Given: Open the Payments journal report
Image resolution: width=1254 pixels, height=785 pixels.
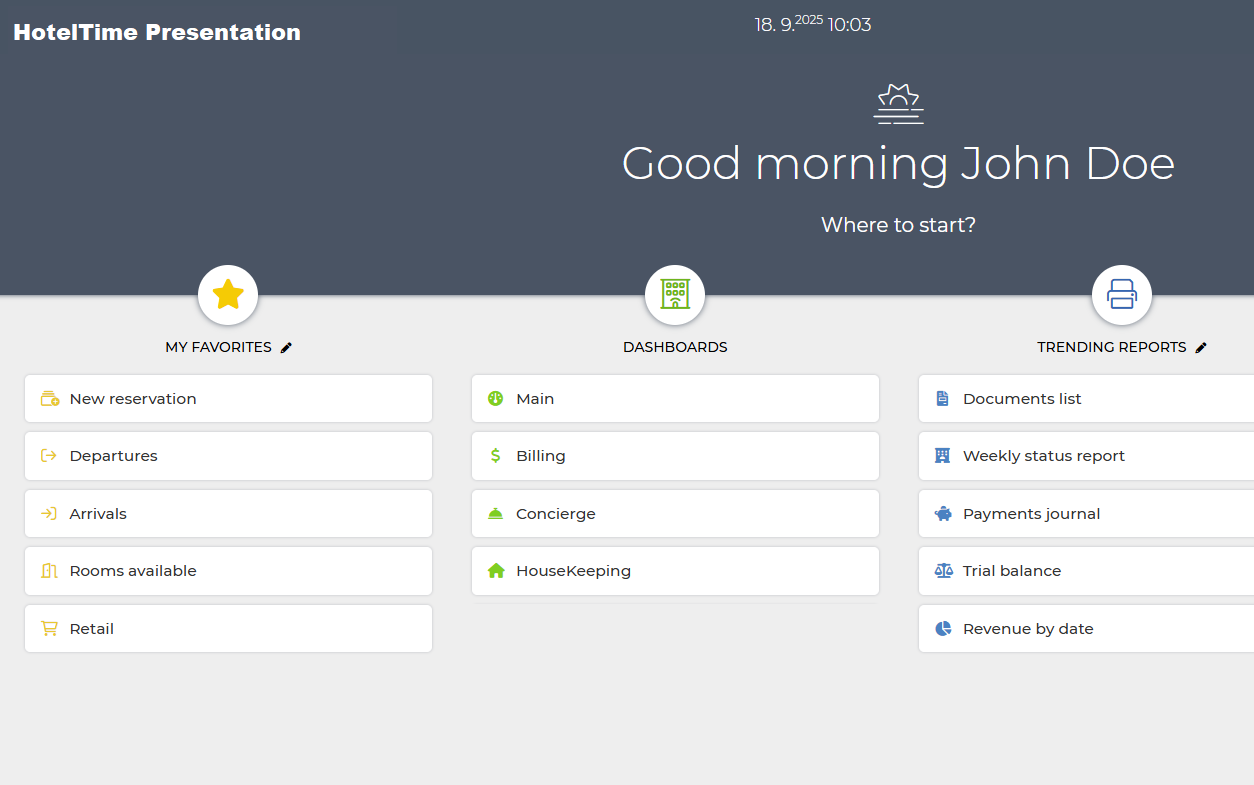Looking at the screenshot, I should (x=1086, y=514).
